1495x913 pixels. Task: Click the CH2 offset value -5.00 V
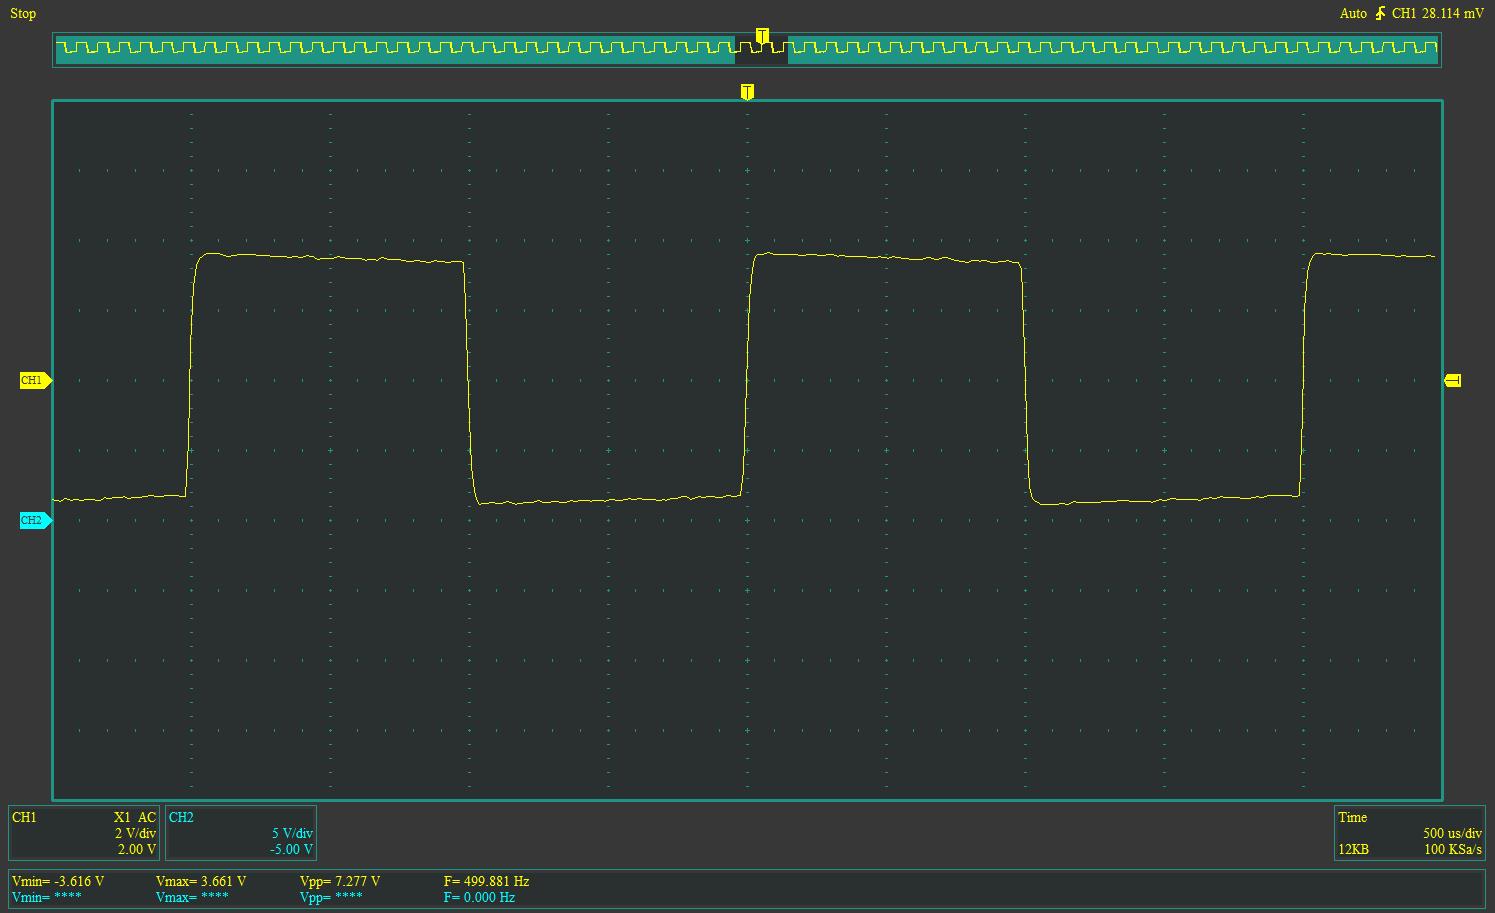(x=292, y=850)
